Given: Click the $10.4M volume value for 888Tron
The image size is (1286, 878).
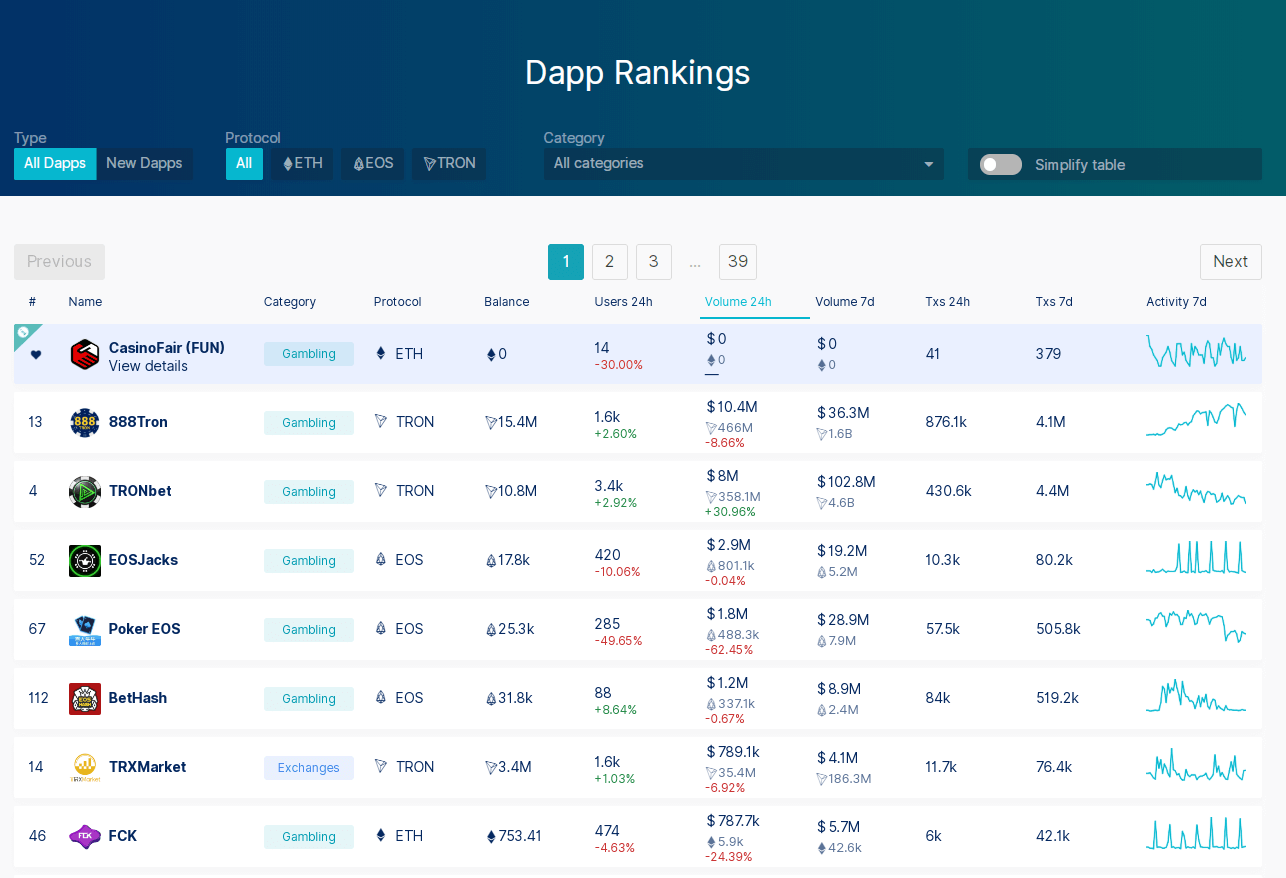Looking at the screenshot, I should pos(732,407).
